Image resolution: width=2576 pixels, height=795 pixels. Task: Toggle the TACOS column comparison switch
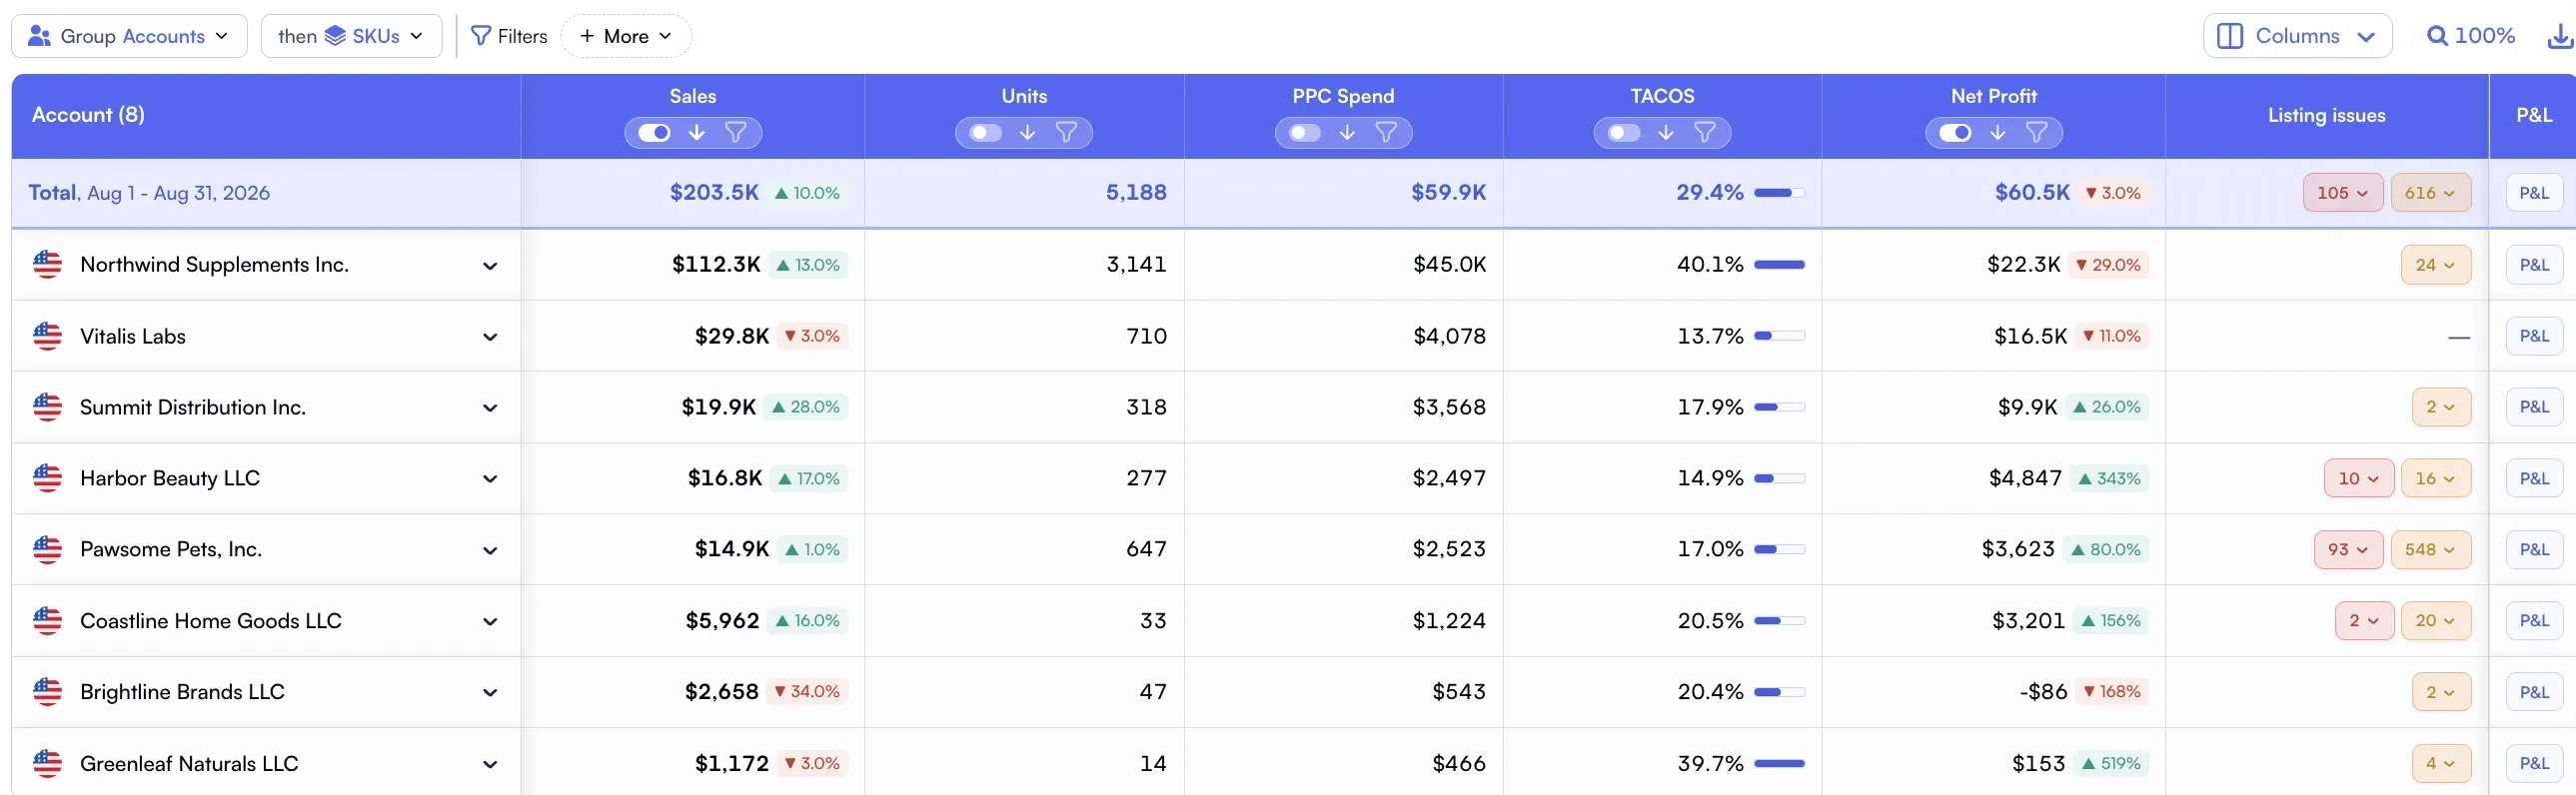1624,132
